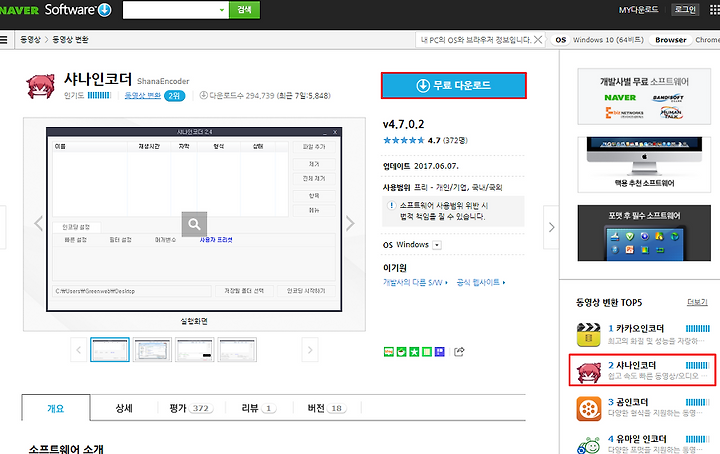The height and width of the screenshot is (454, 720).
Task: Click the 샤나인코더 icon in TOP5
Action: tap(589, 372)
